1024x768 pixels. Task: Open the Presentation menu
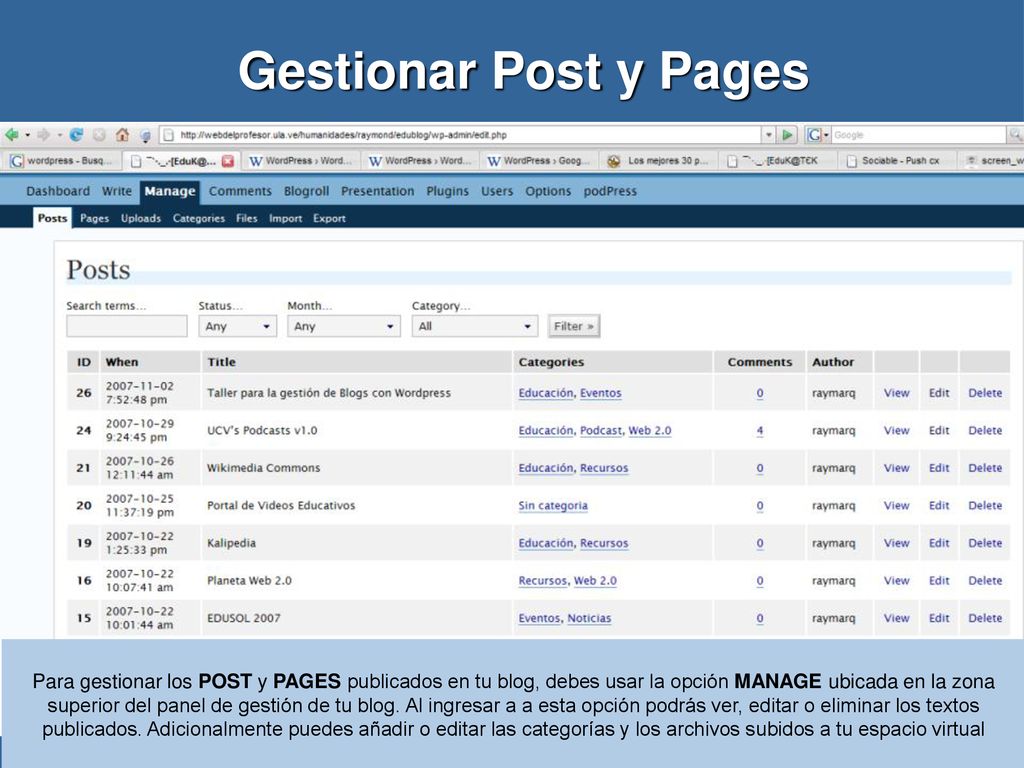pyautogui.click(x=377, y=191)
